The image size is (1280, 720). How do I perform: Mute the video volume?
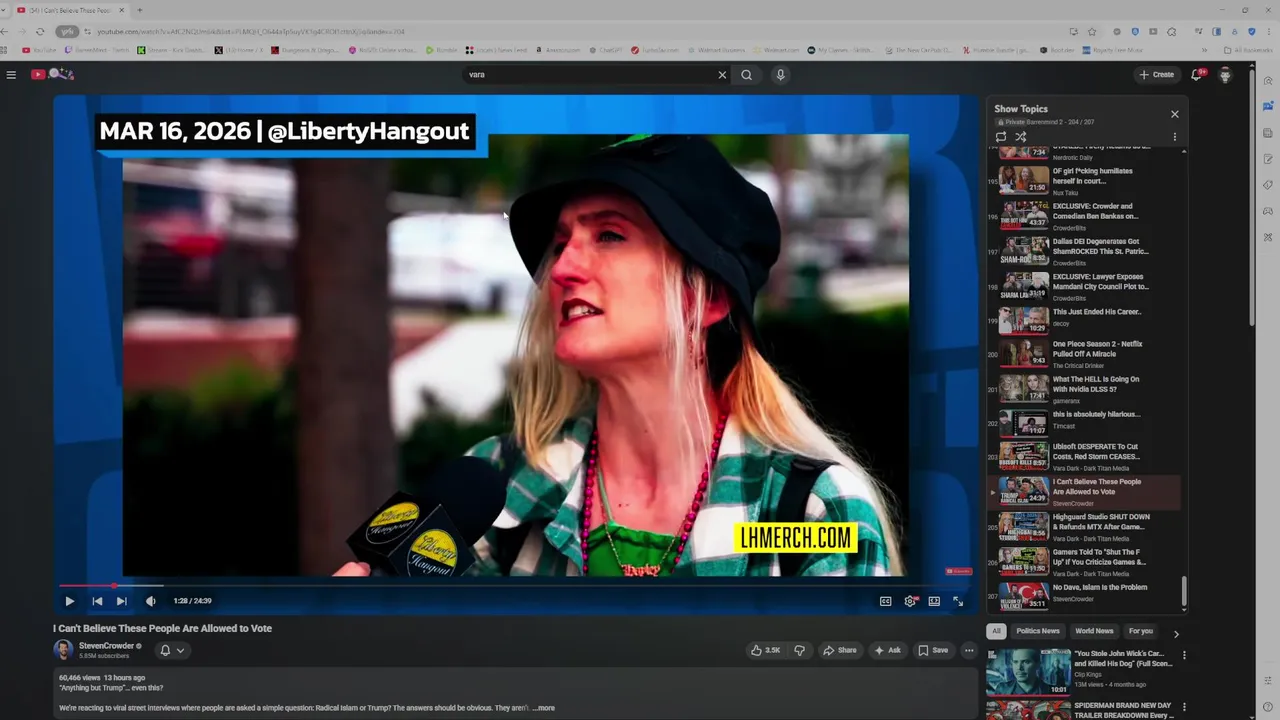(151, 601)
